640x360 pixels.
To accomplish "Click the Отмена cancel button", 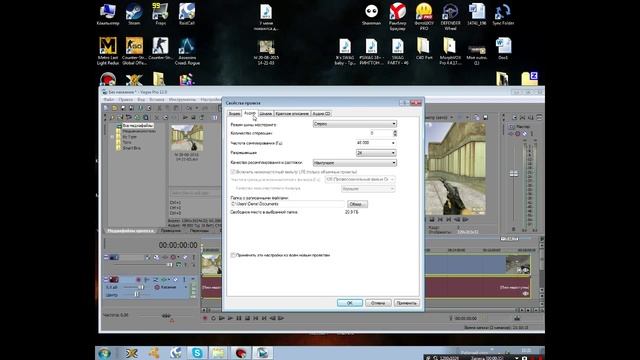I will tap(378, 303).
